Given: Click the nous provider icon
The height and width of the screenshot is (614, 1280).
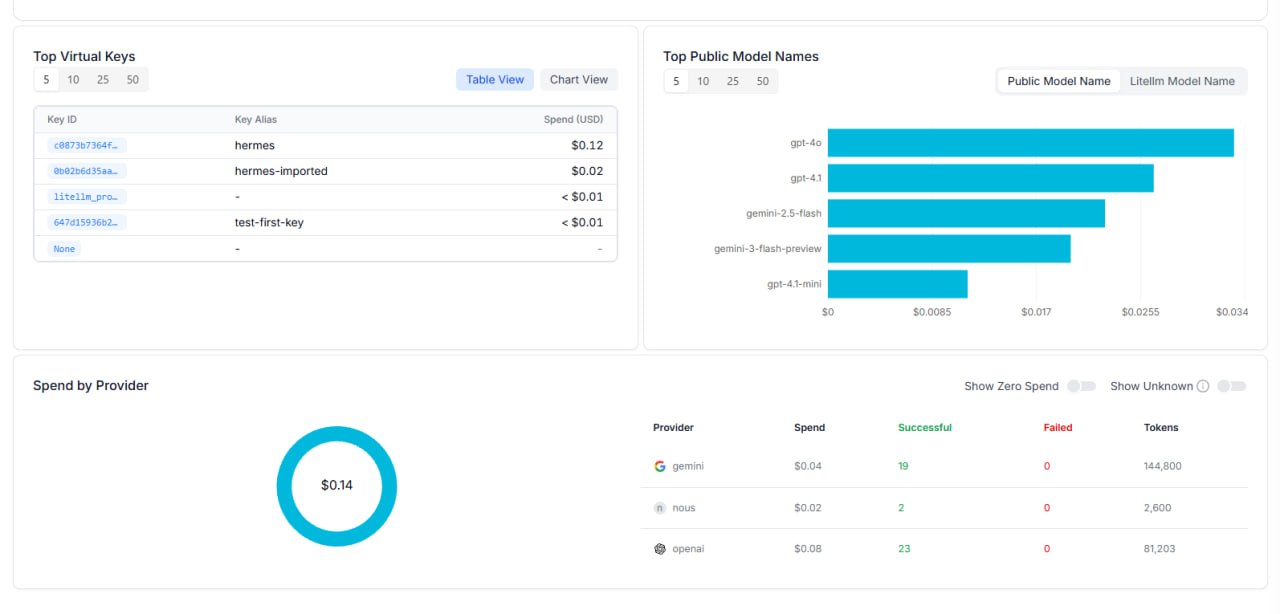Looking at the screenshot, I should pos(660,508).
